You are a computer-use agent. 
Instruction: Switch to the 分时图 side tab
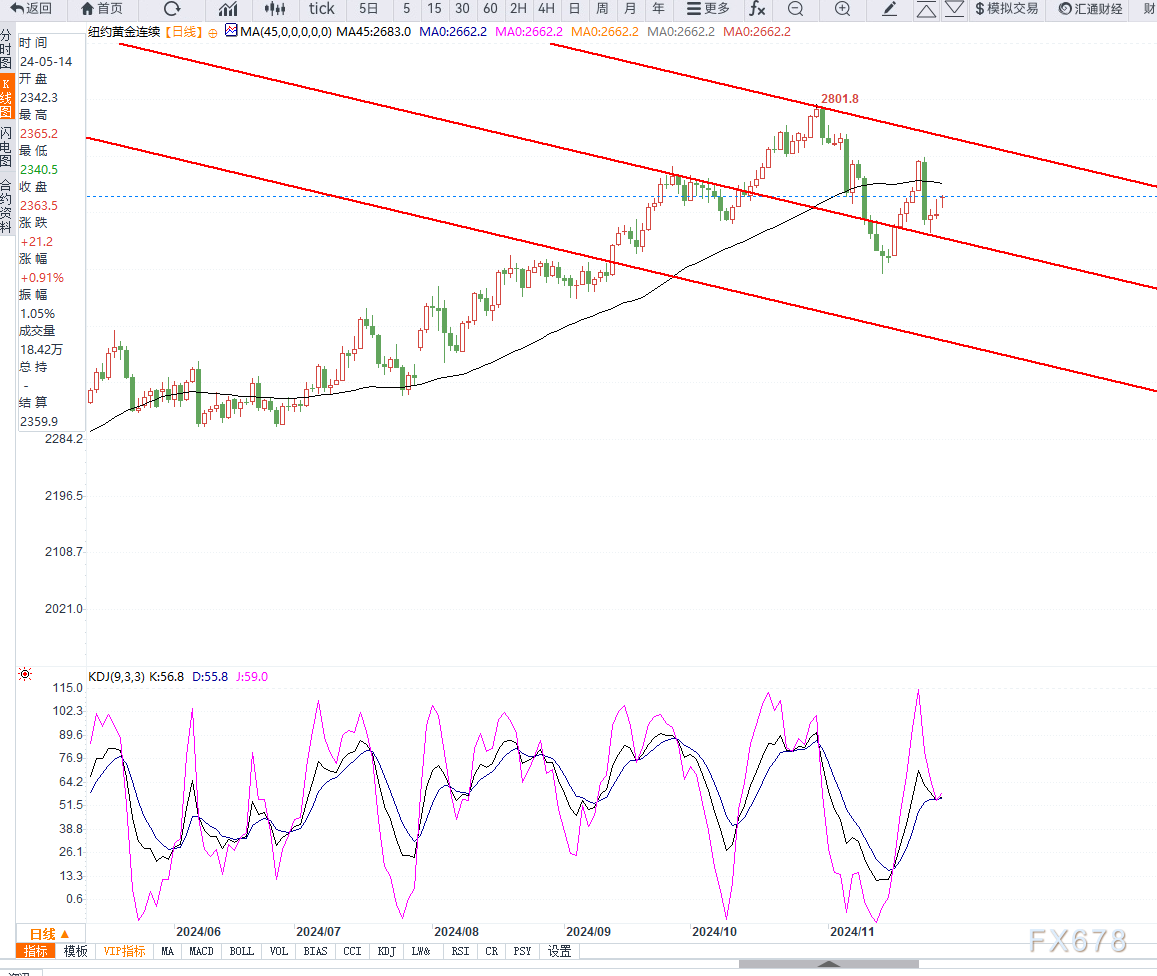[7, 50]
